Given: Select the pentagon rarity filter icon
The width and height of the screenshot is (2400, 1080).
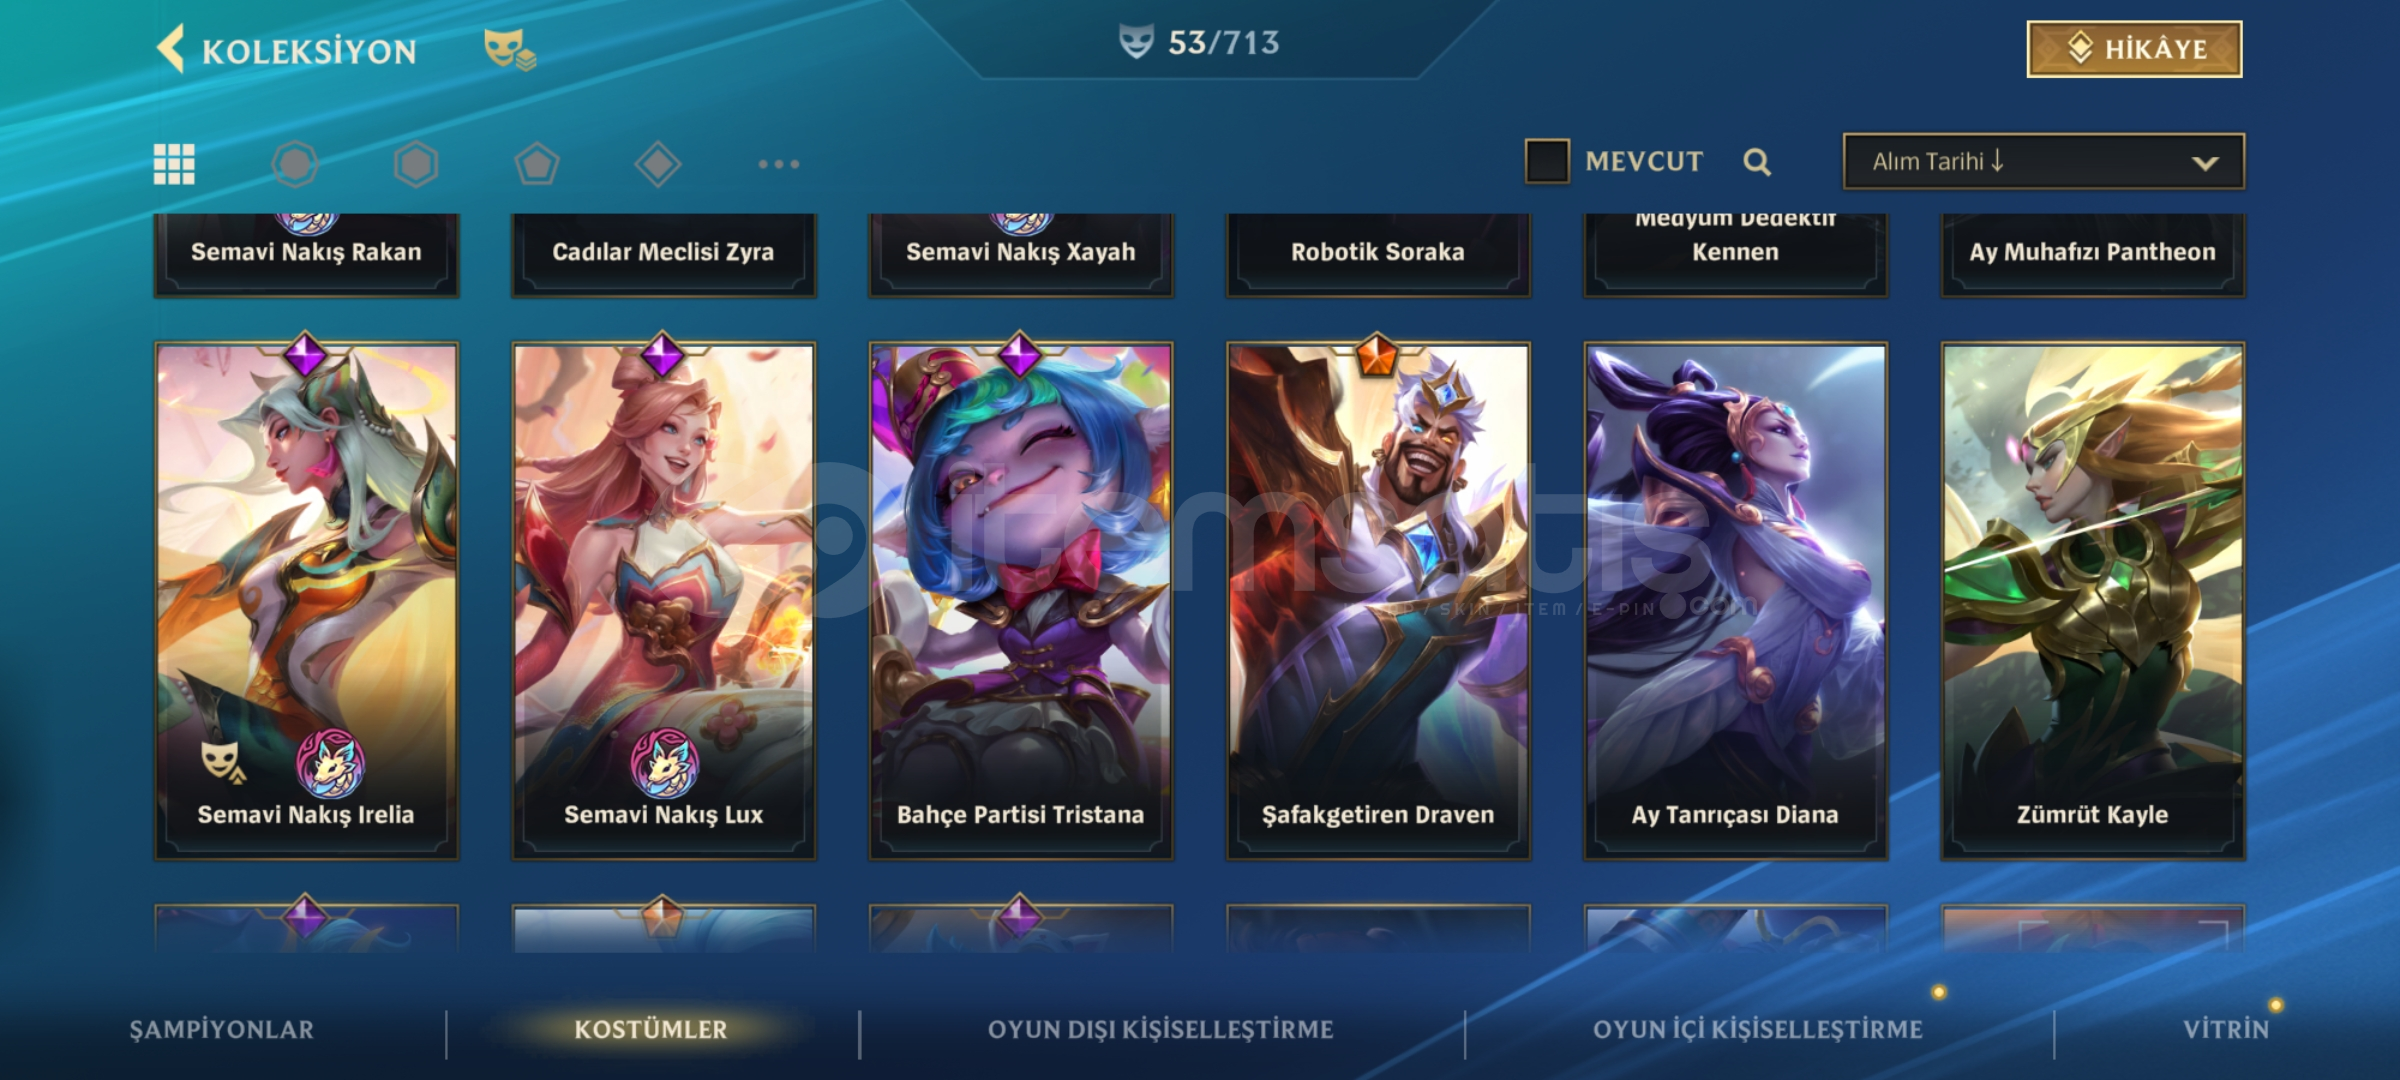Looking at the screenshot, I should (537, 164).
